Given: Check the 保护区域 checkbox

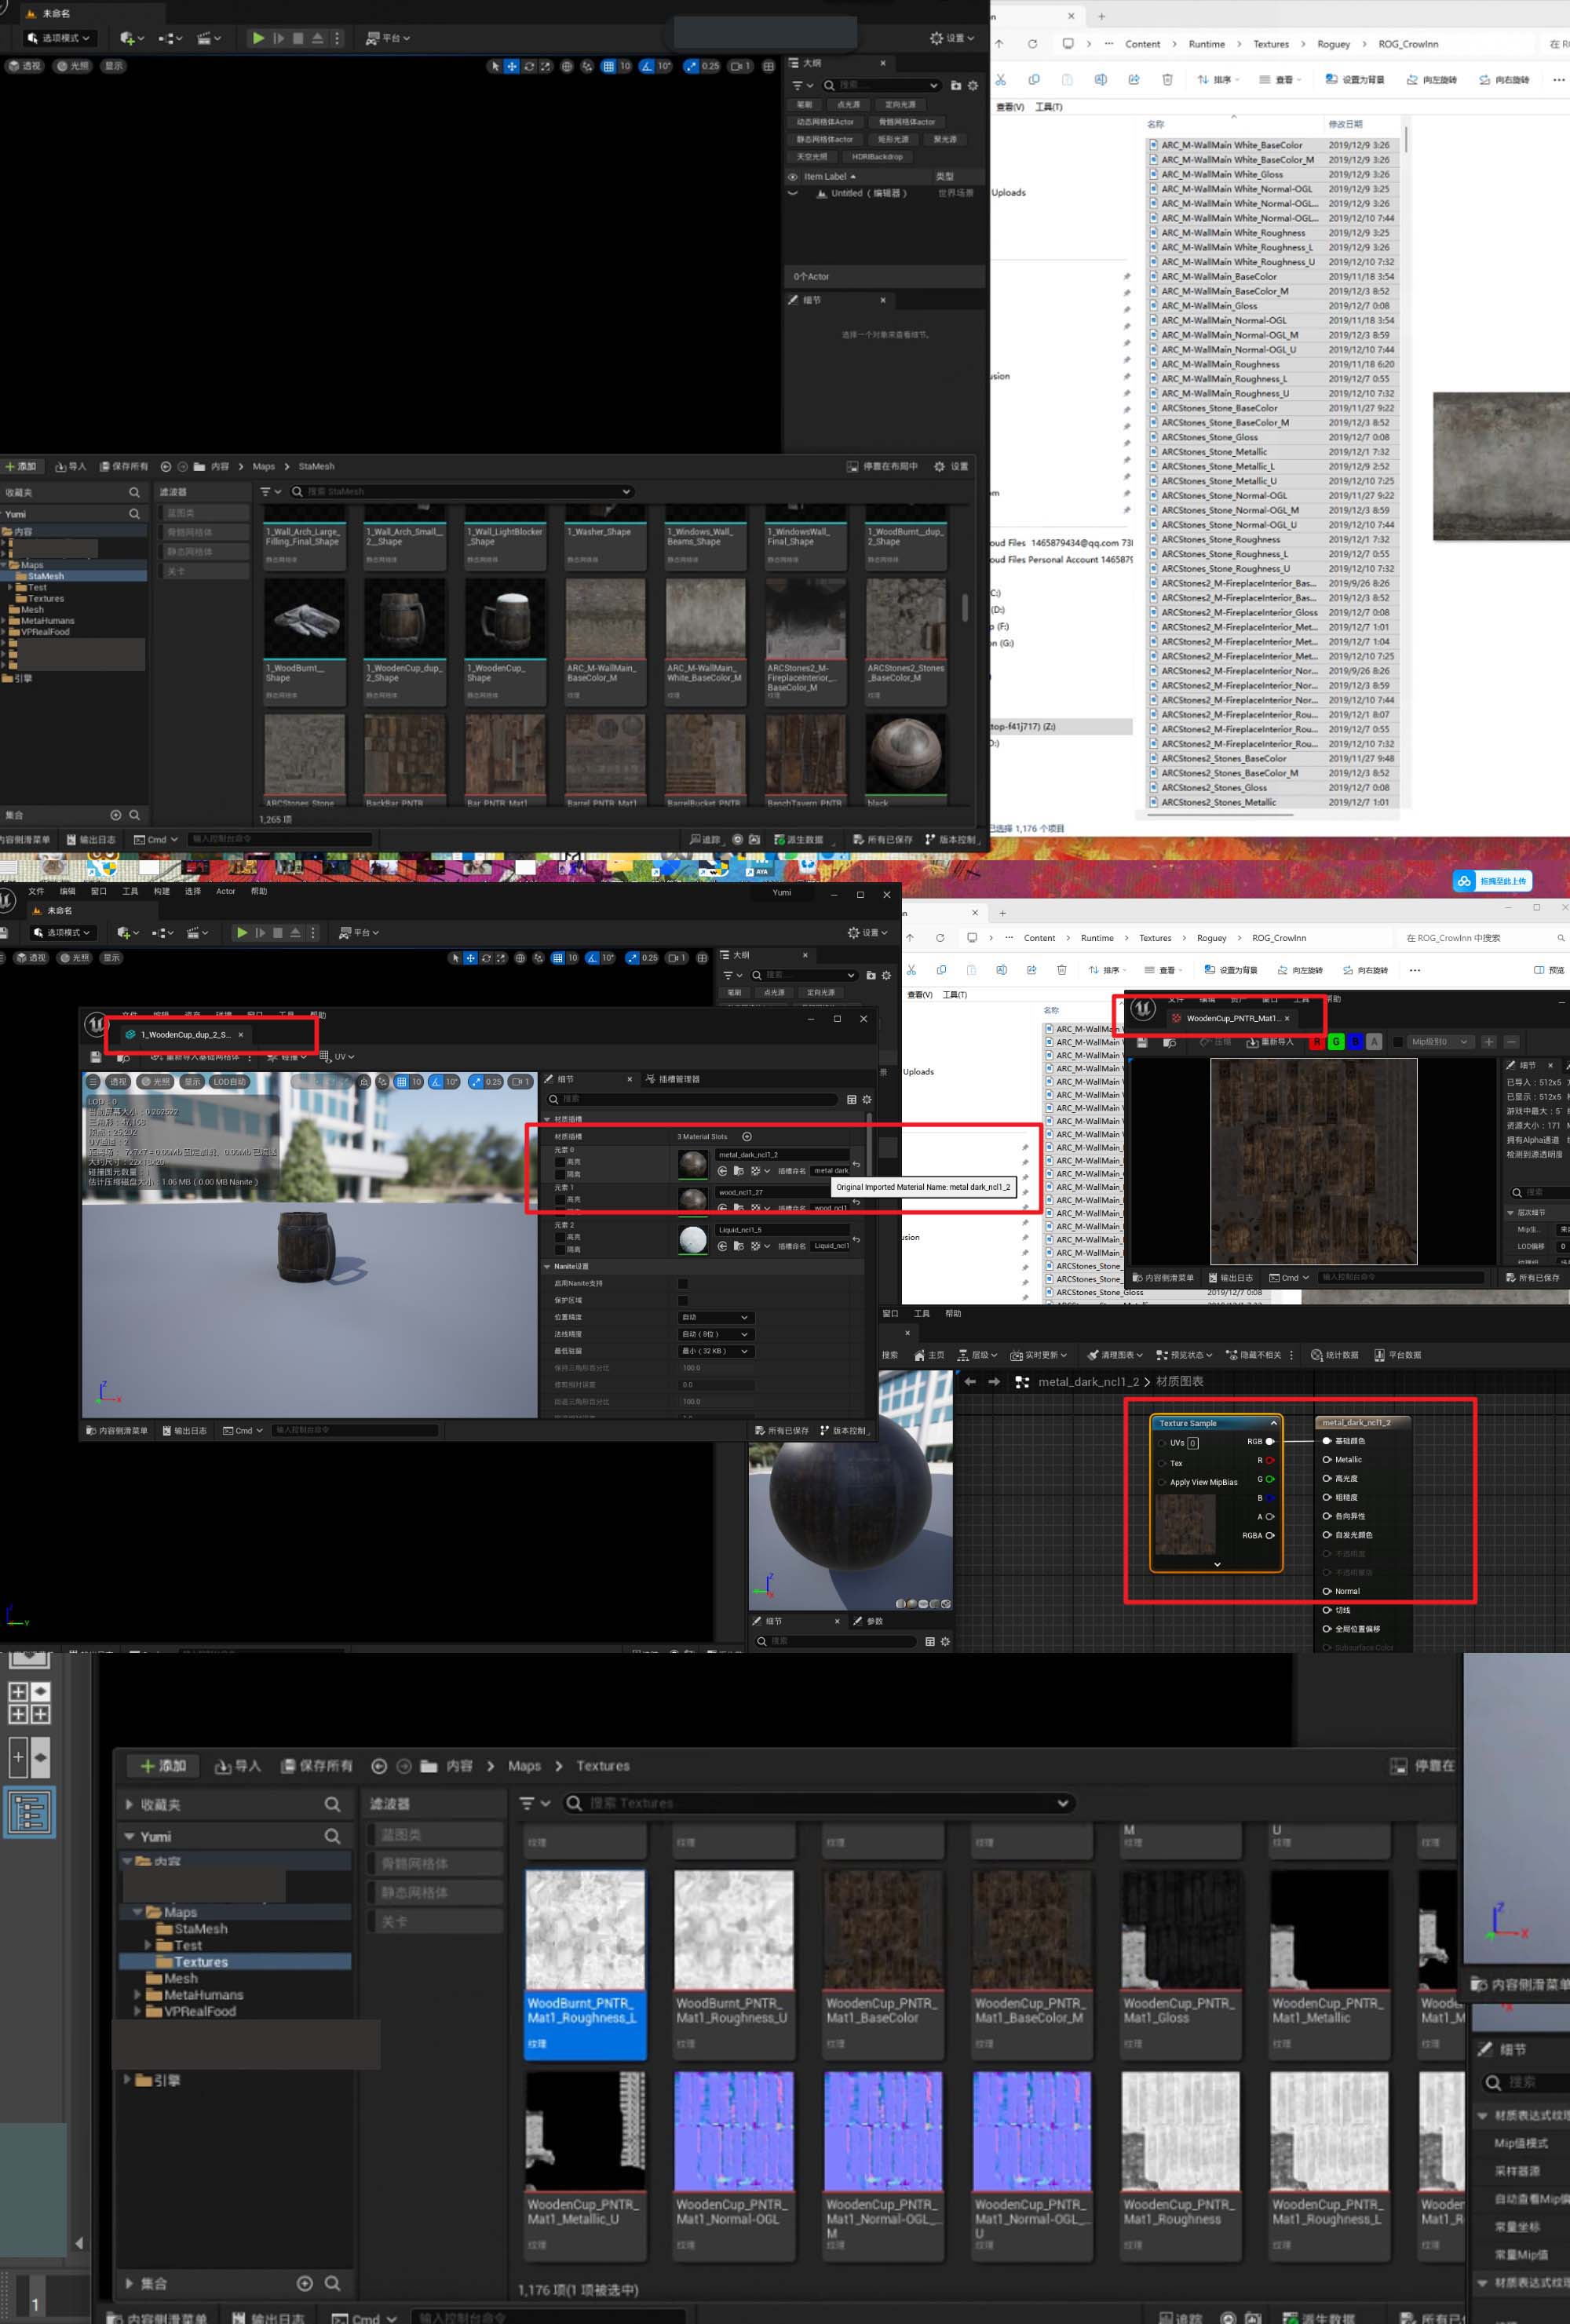Looking at the screenshot, I should pos(683,1300).
